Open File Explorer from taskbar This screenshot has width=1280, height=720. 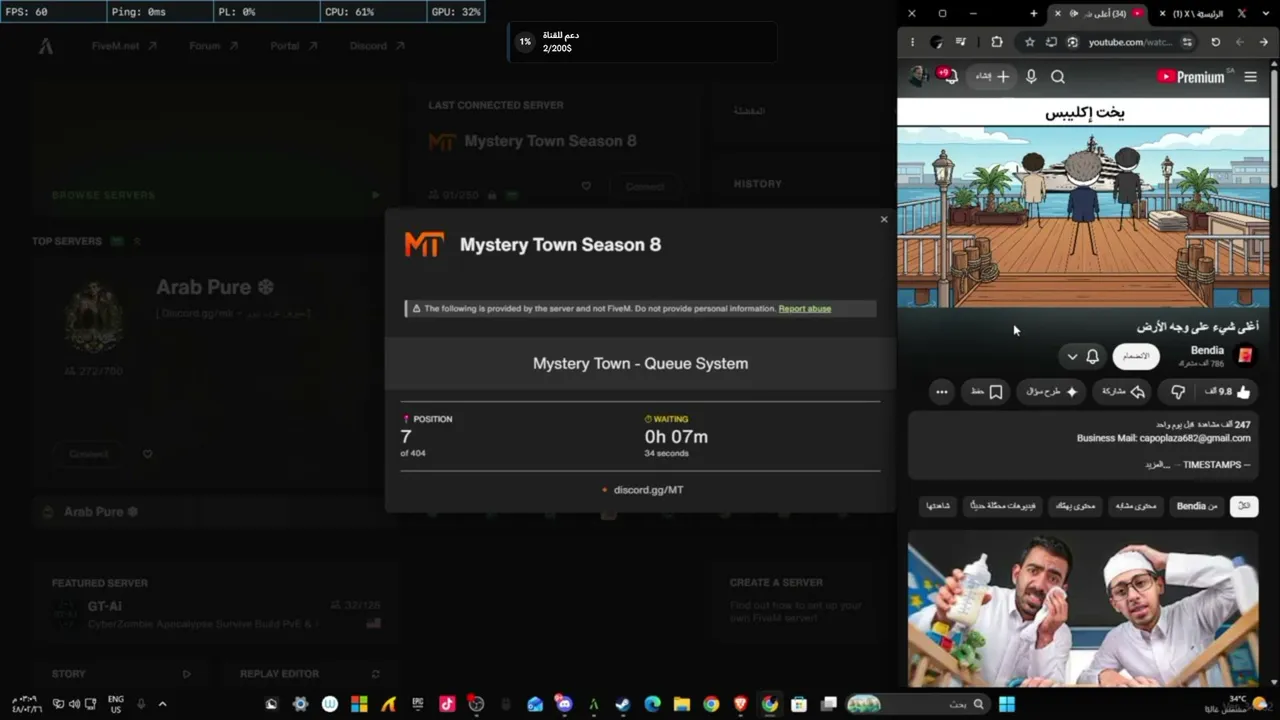tap(682, 704)
